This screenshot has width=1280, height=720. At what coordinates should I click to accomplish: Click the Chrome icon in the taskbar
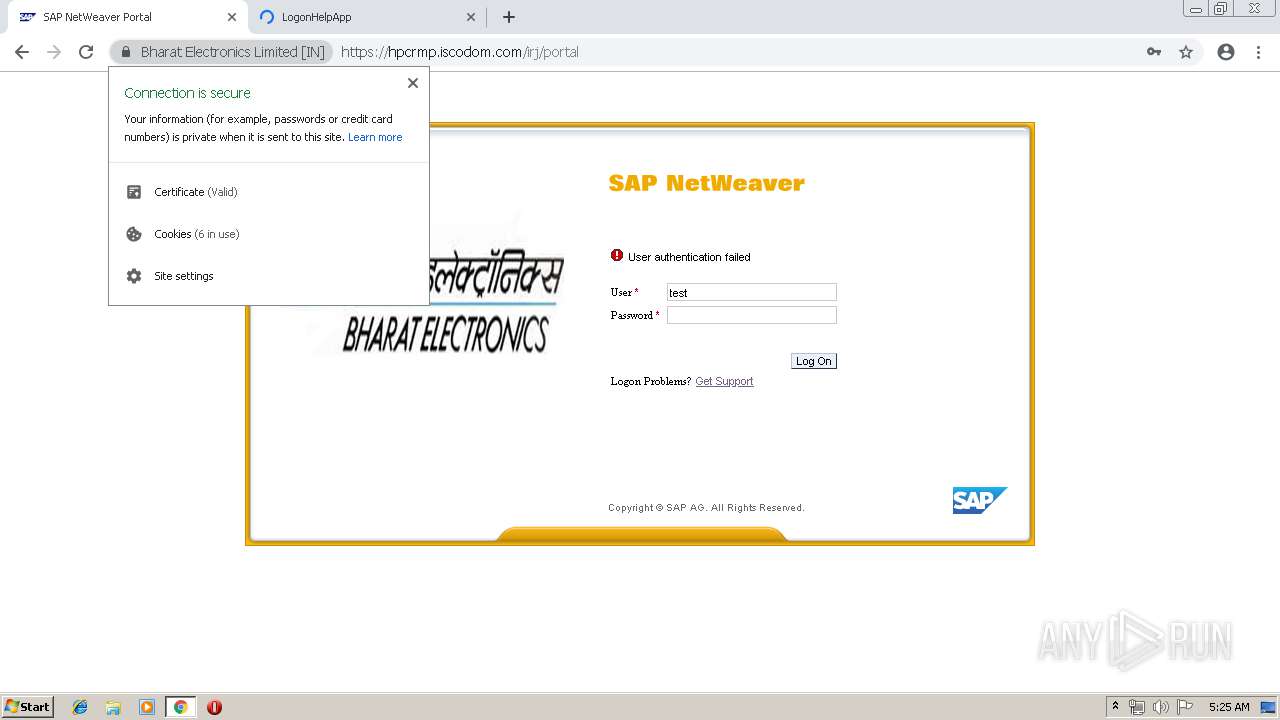(x=180, y=707)
